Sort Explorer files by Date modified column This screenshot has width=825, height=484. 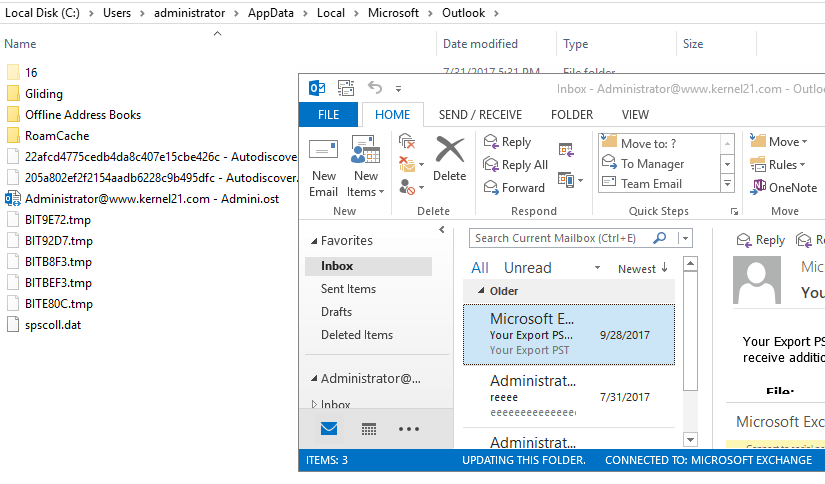pyautogui.click(x=480, y=44)
